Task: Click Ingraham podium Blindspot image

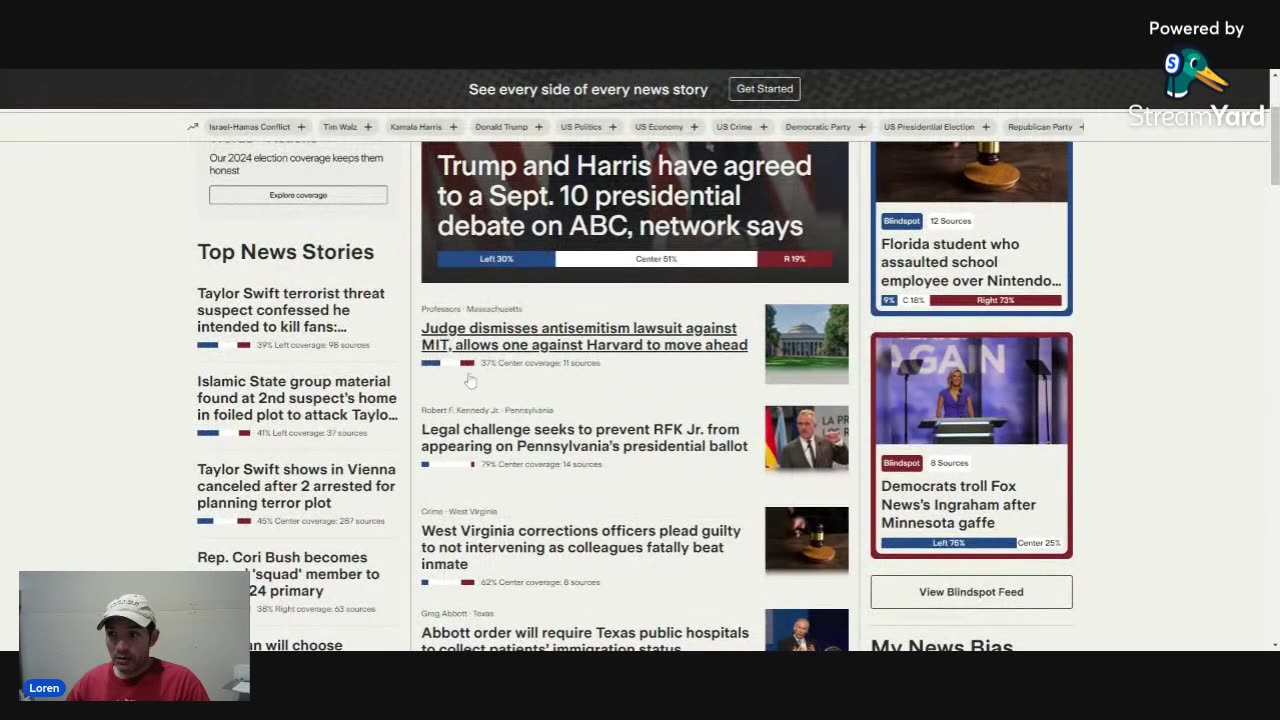Action: pos(971,391)
